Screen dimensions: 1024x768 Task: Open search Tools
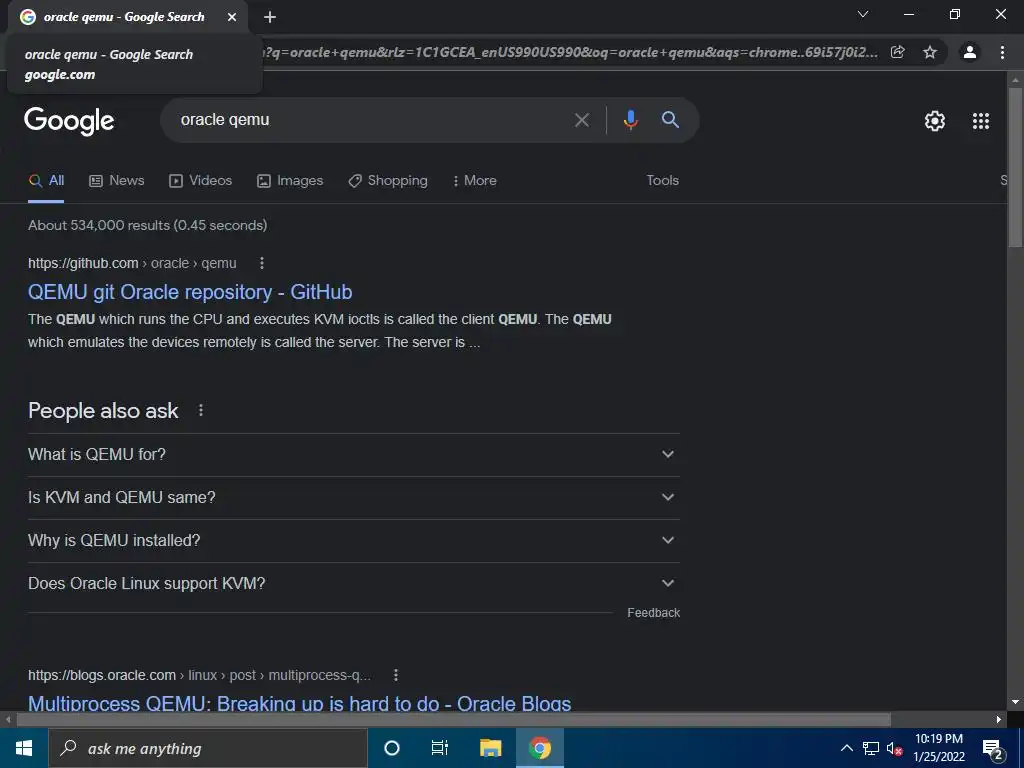coord(662,181)
